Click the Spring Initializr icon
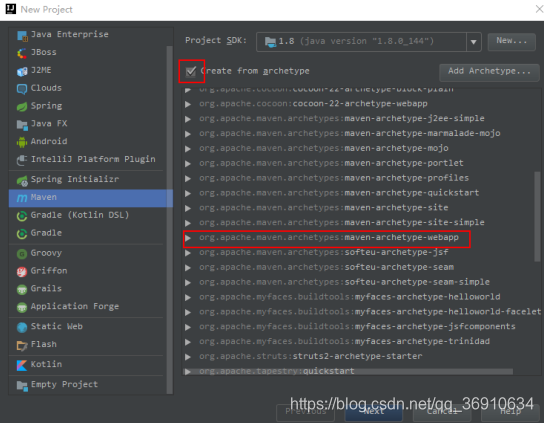544x423 pixels. [x=22, y=180]
